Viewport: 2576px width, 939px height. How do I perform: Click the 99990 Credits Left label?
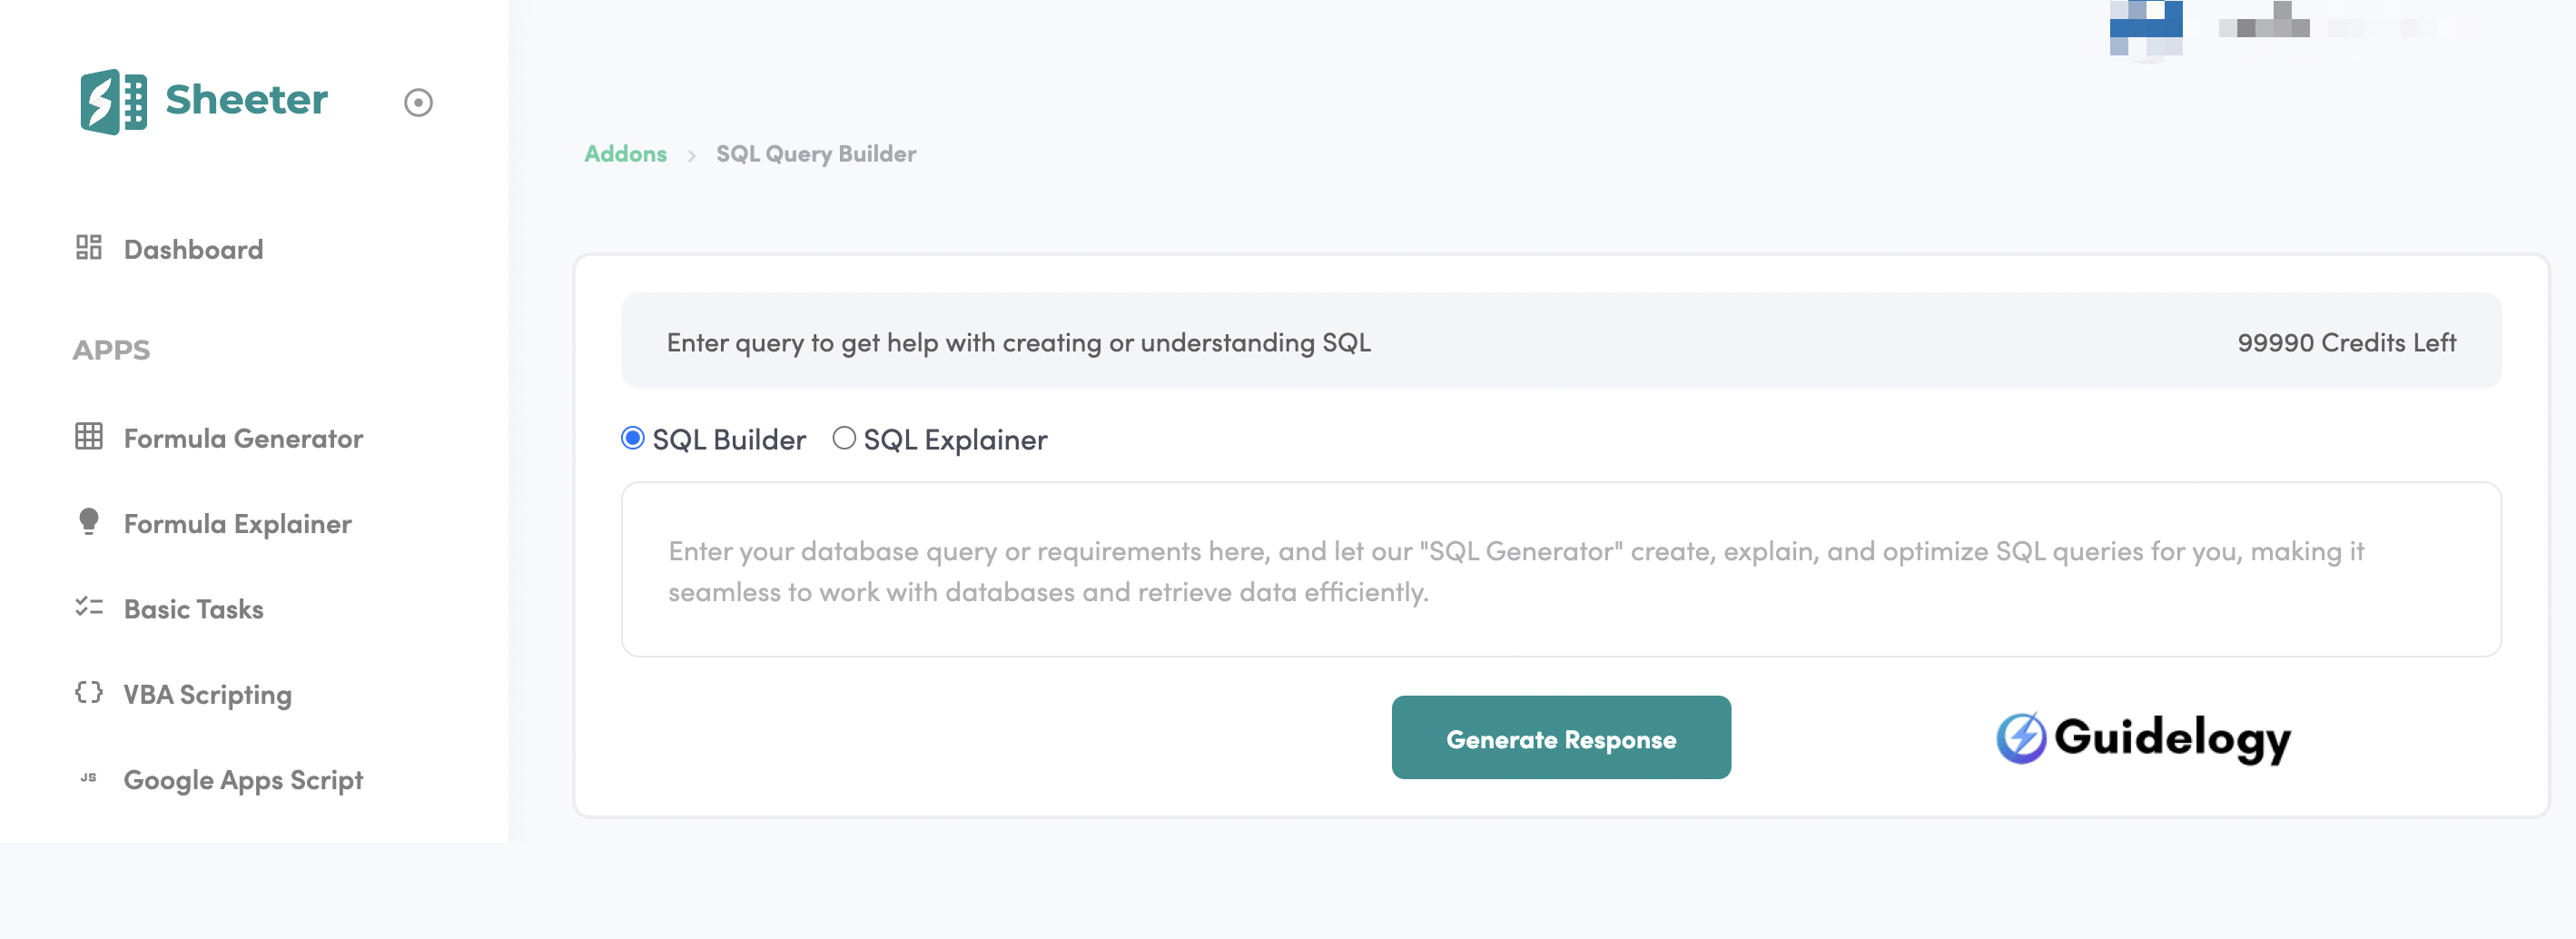tap(2346, 343)
